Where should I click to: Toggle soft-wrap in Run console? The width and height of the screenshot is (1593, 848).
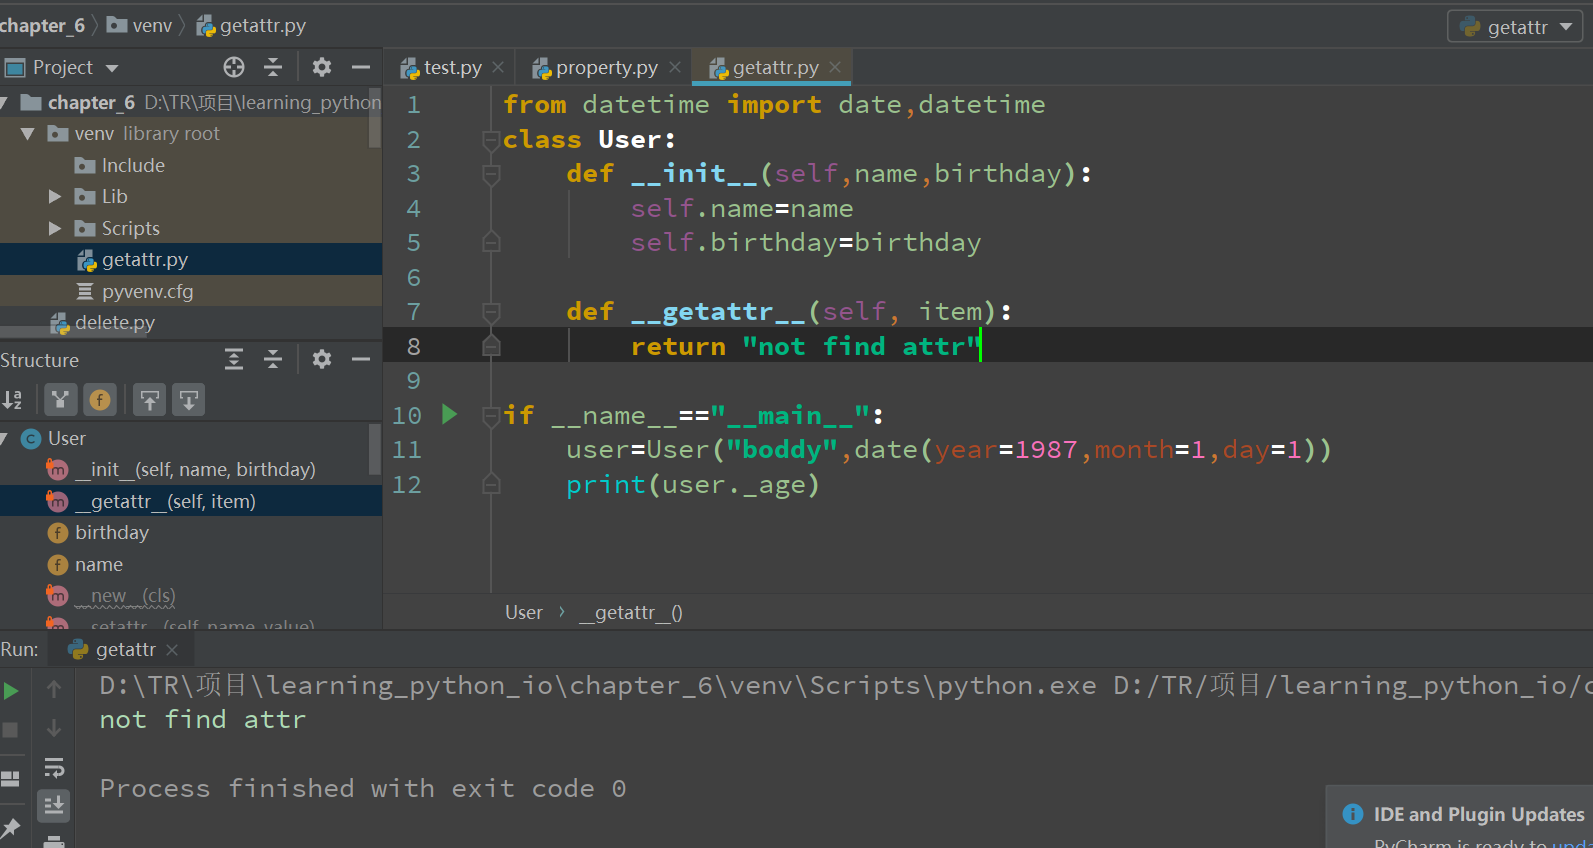point(54,767)
